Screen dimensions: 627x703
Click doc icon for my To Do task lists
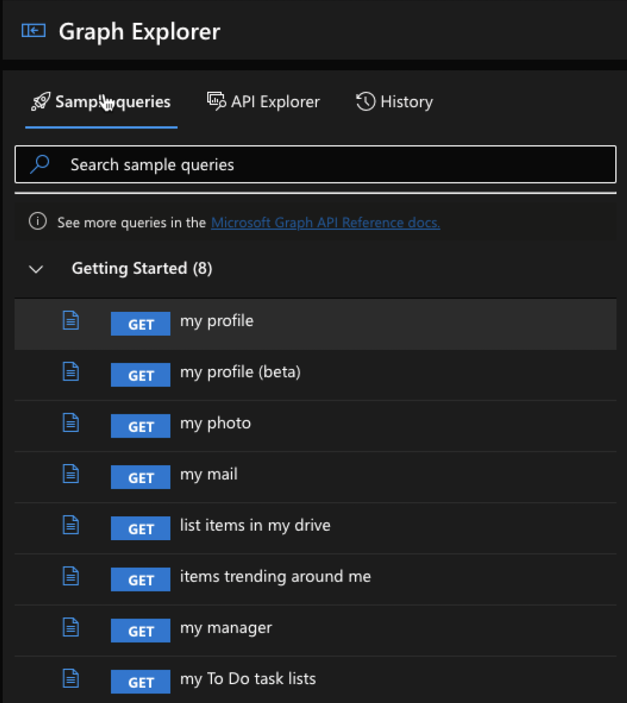coord(71,678)
